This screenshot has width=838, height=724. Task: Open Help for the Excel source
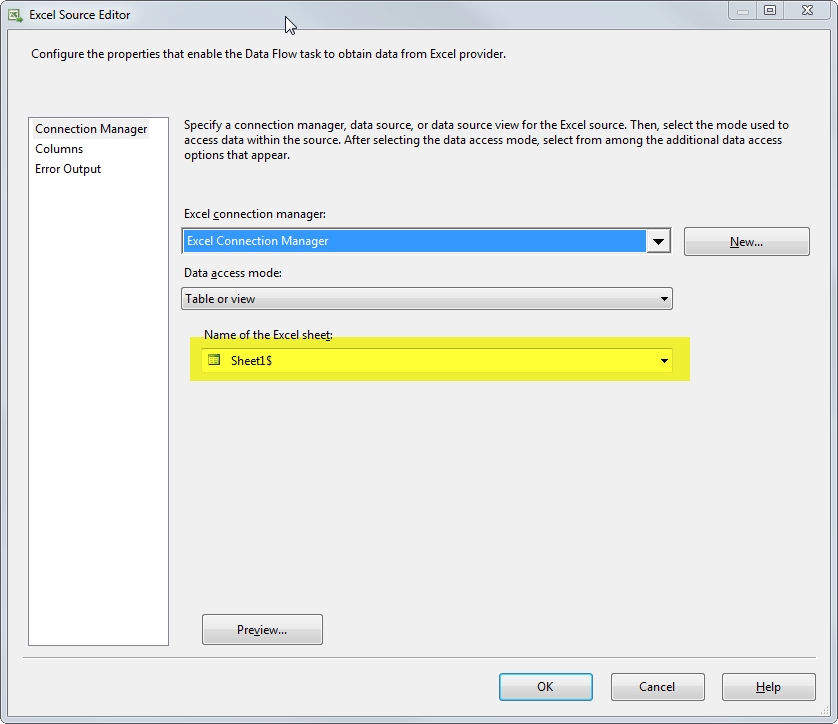coord(768,687)
